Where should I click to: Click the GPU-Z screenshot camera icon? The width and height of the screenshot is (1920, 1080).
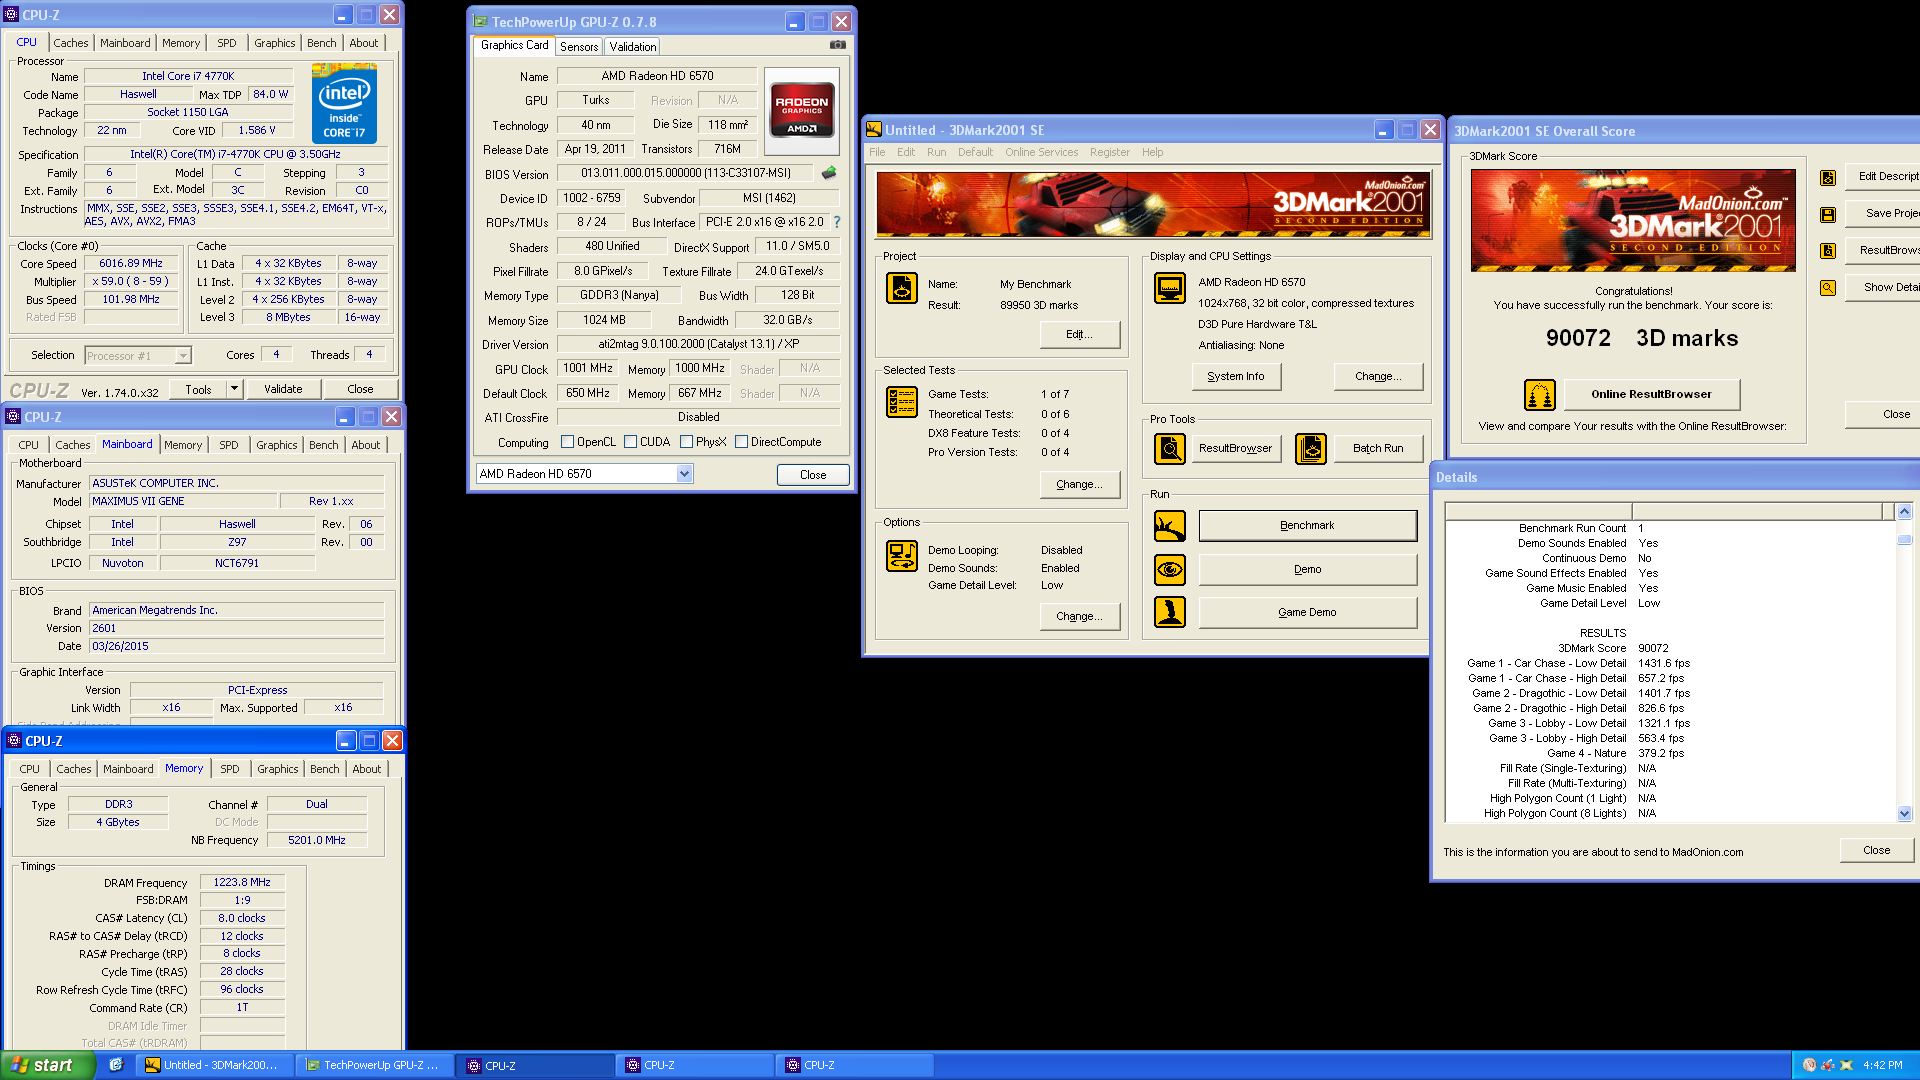[x=838, y=45]
